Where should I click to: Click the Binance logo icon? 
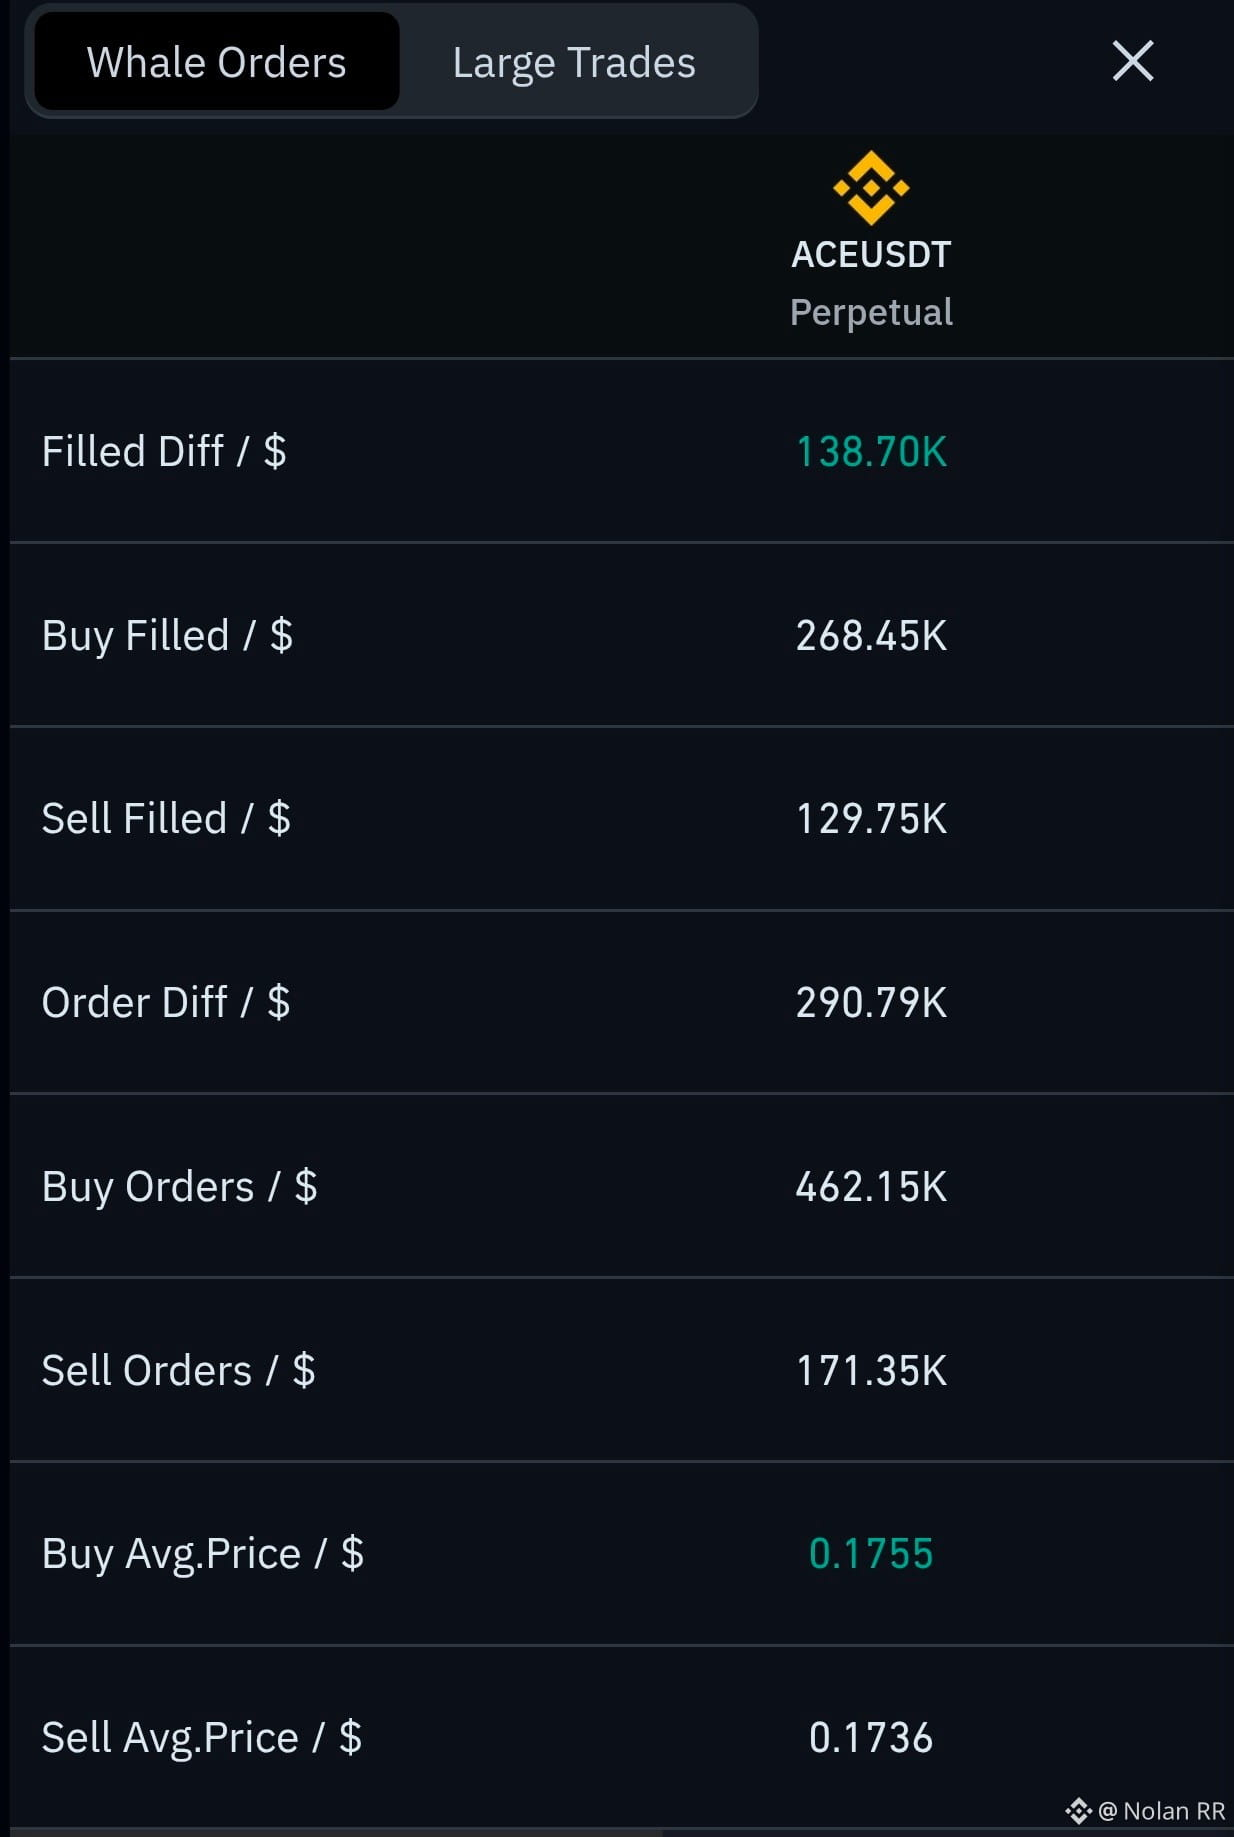(x=871, y=187)
